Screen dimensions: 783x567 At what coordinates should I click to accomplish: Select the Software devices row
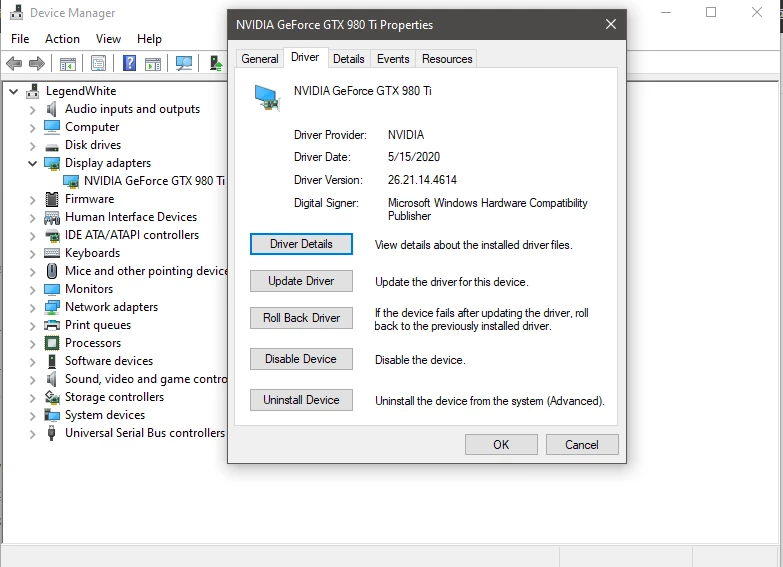click(98, 361)
